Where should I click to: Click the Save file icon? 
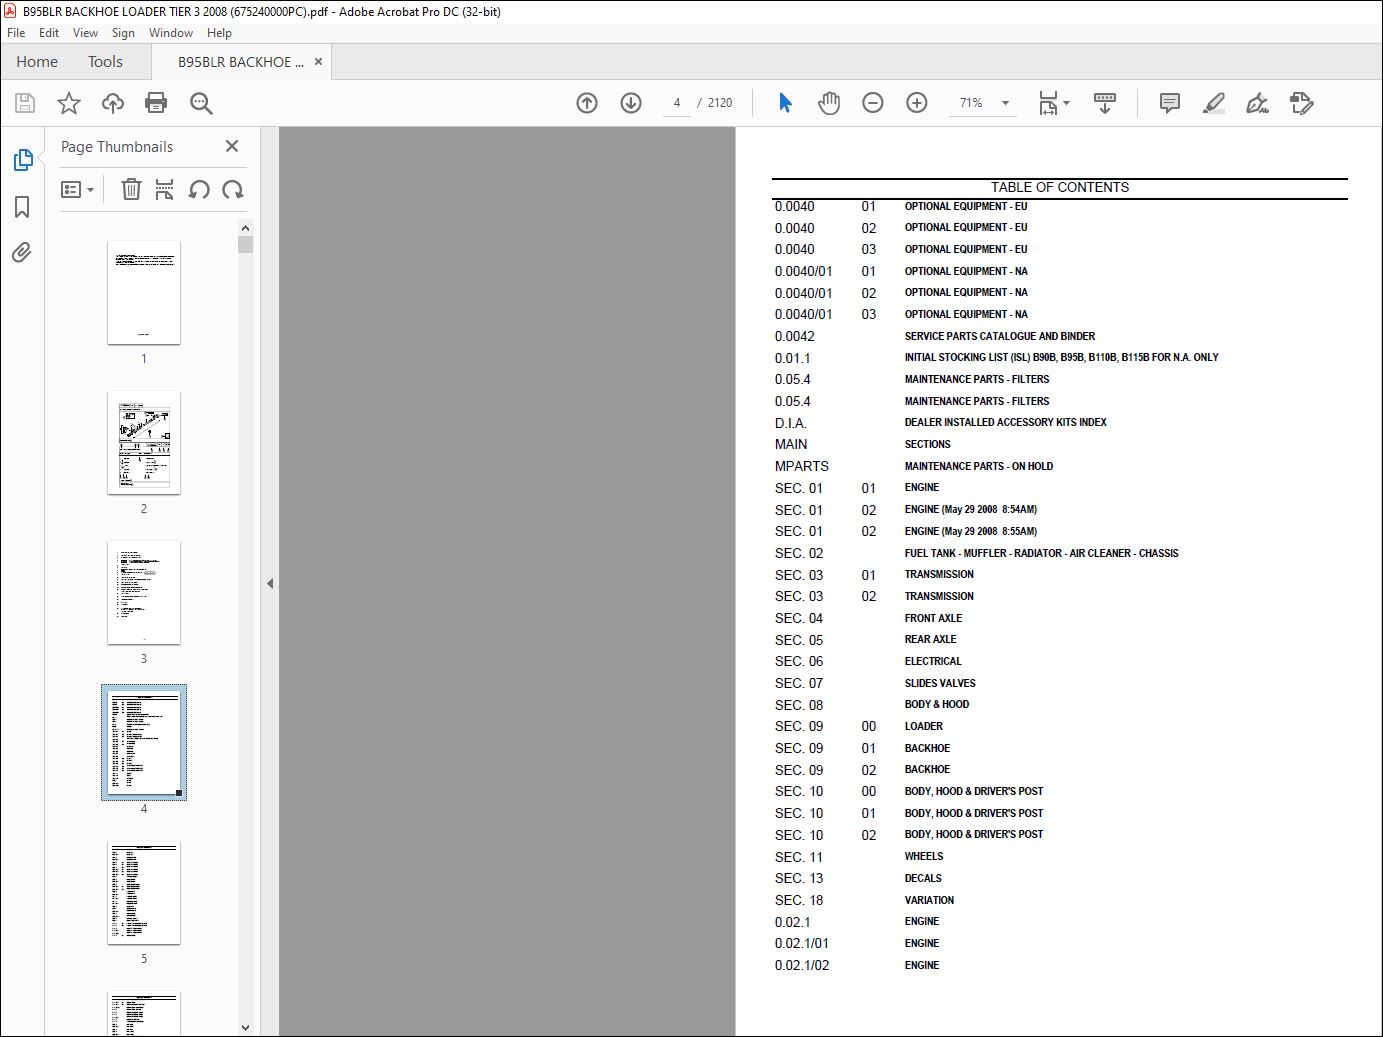(x=25, y=103)
